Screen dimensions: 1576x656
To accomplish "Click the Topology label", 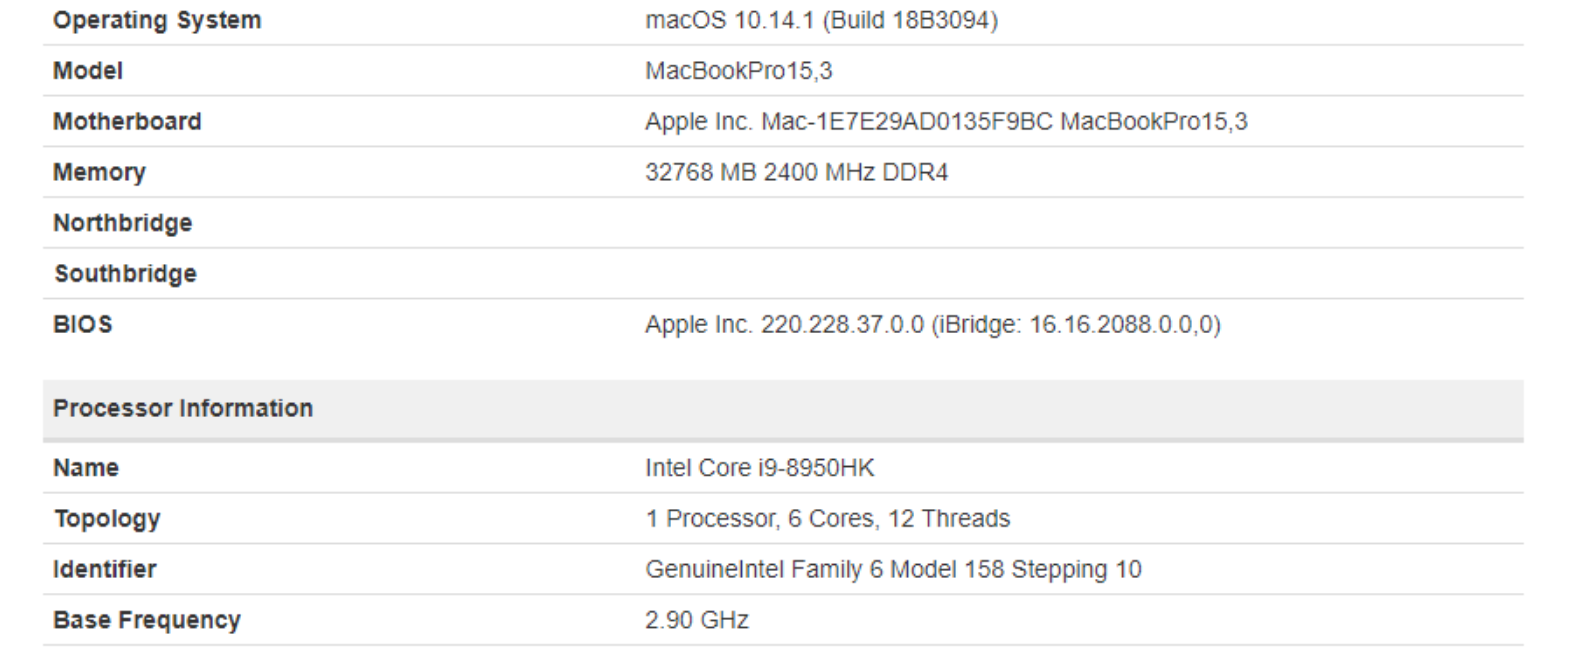I will tap(107, 519).
